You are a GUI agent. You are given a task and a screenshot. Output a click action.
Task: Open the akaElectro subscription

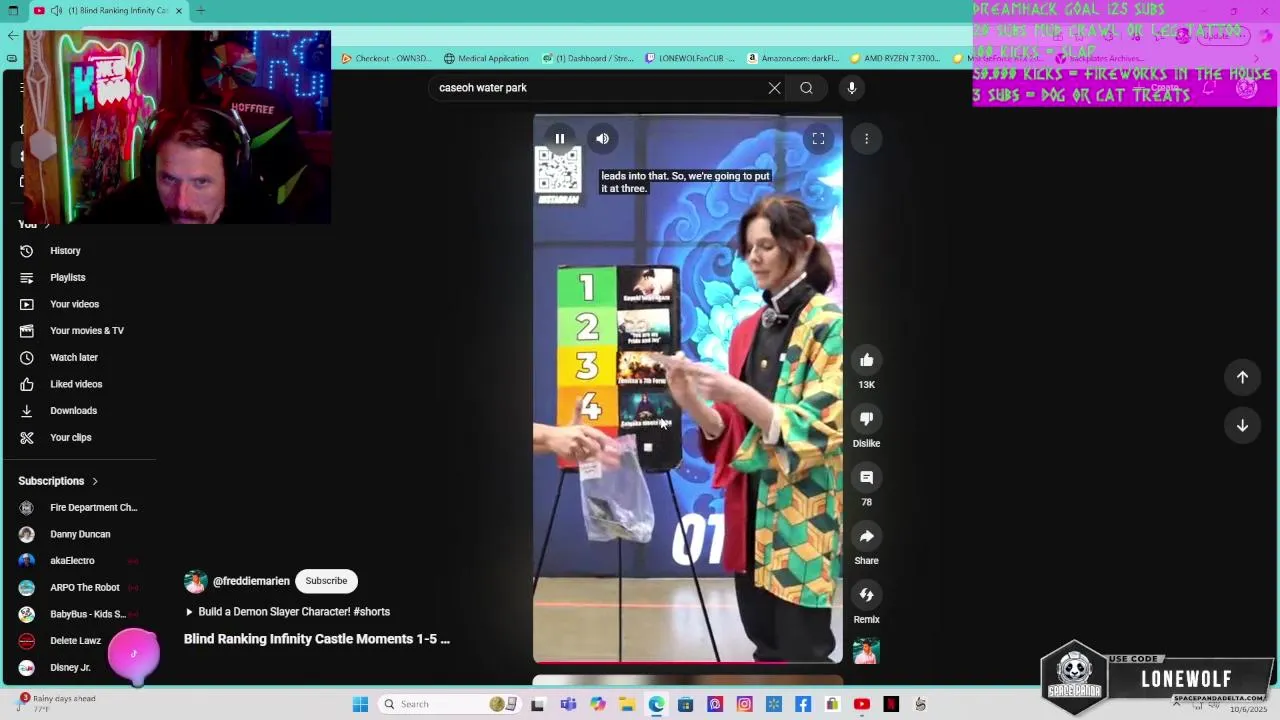[x=72, y=561]
